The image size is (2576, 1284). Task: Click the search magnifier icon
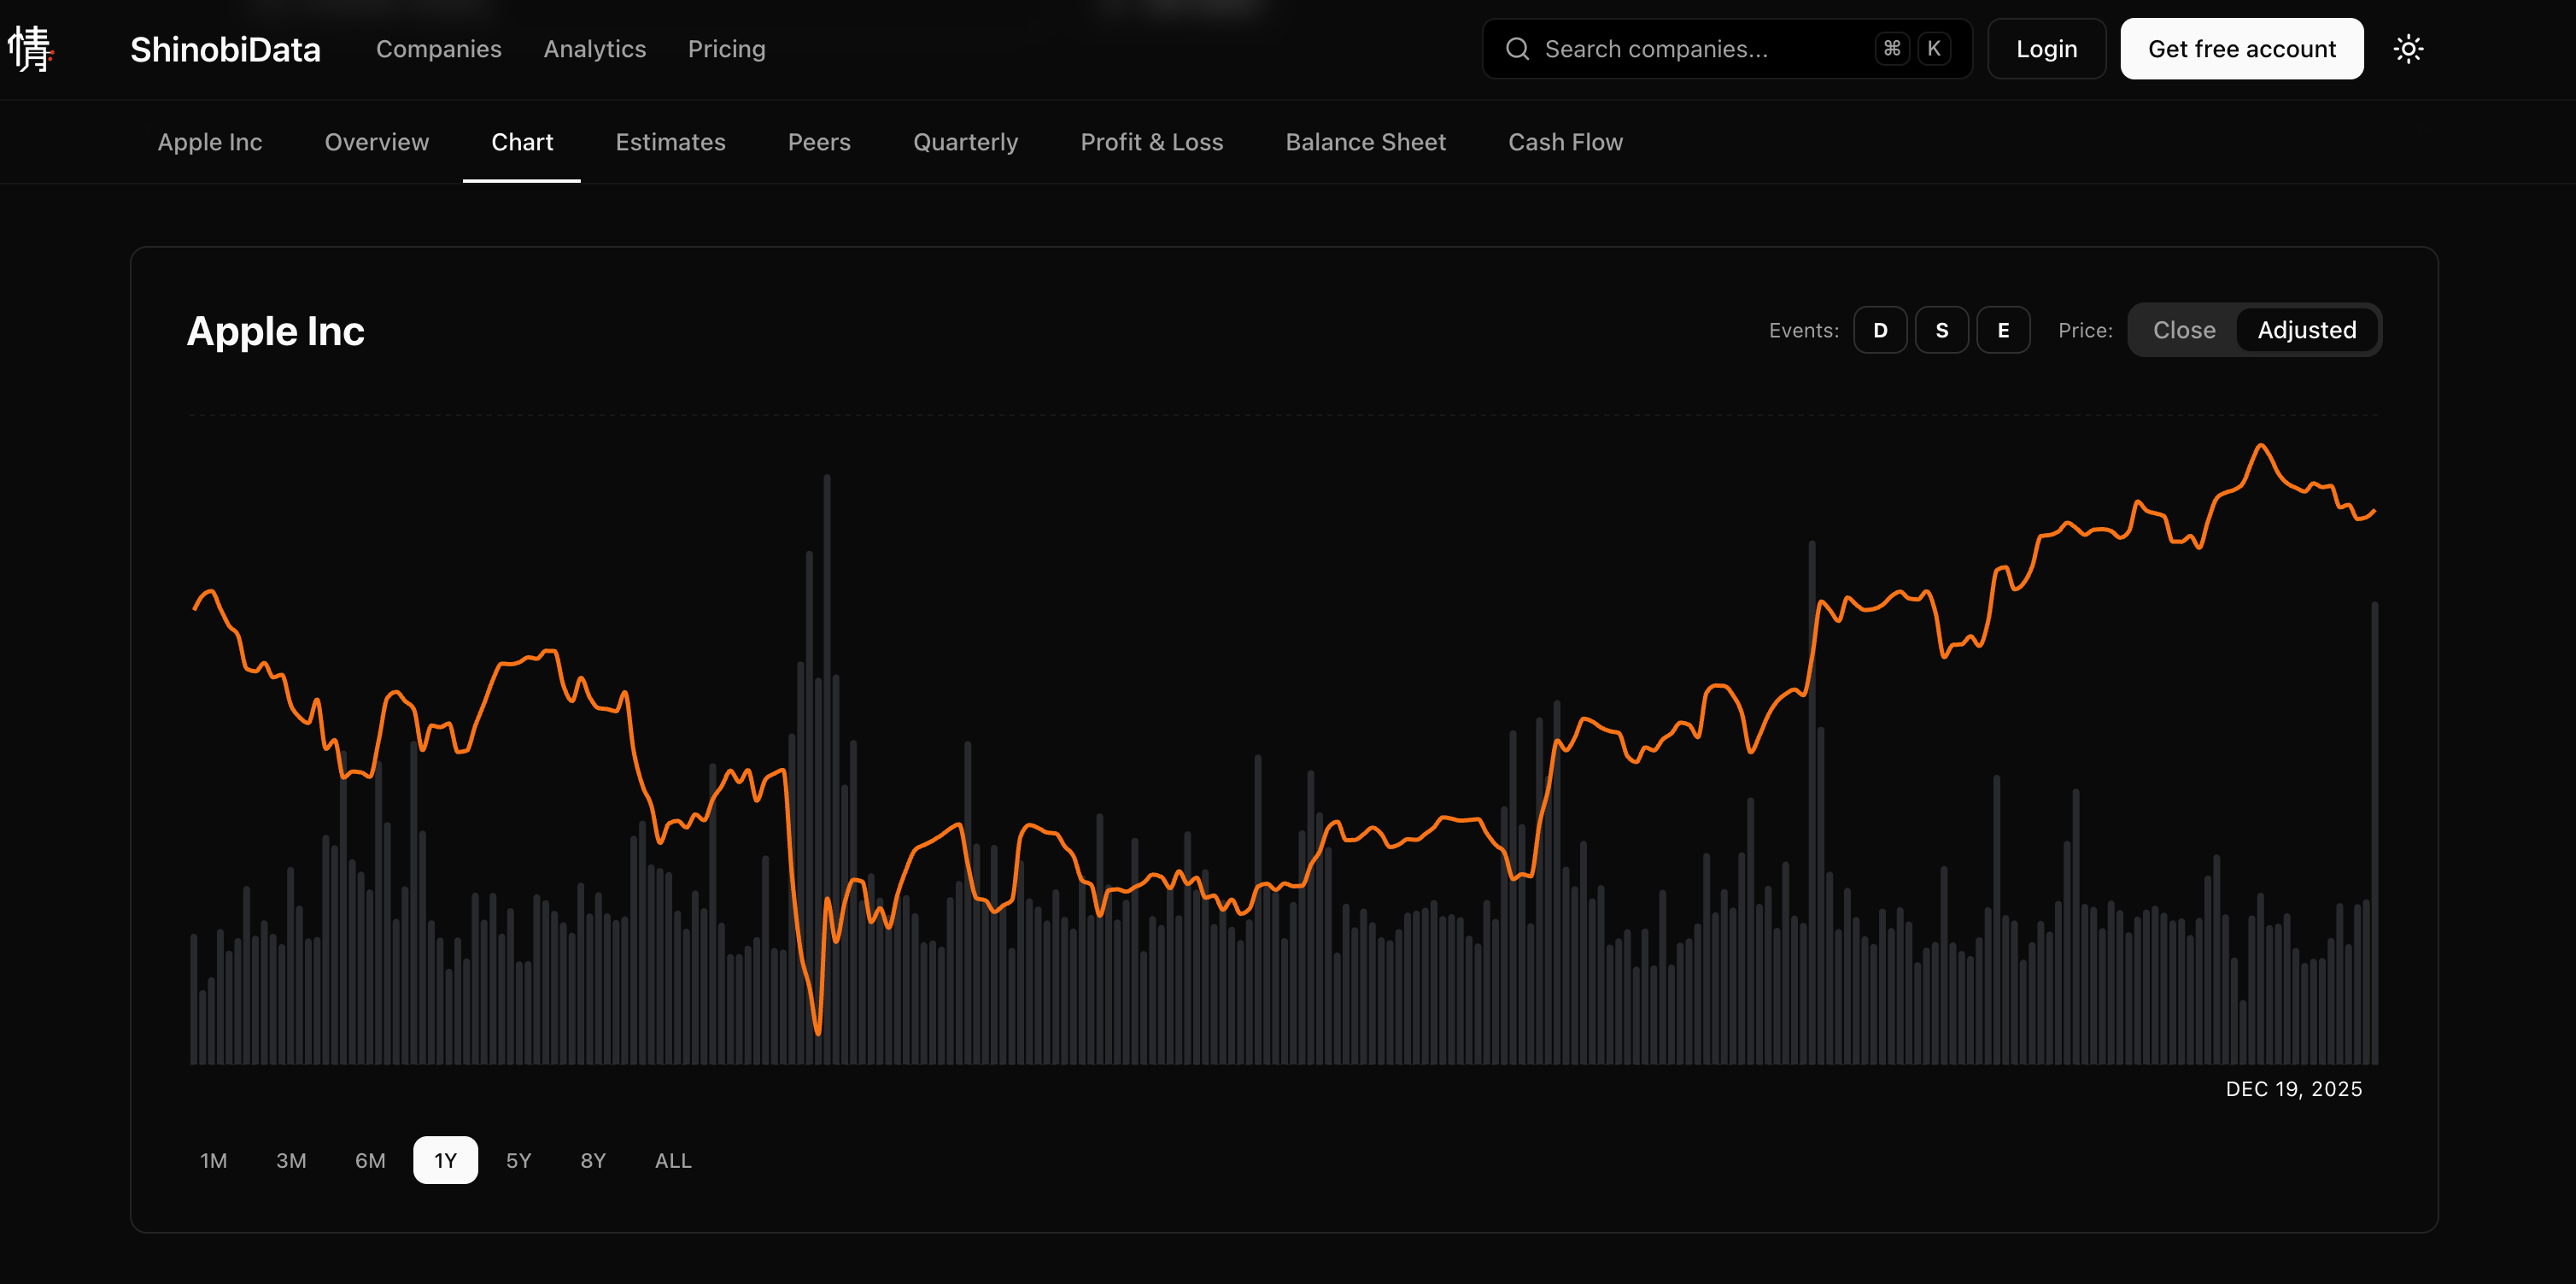tap(1517, 48)
